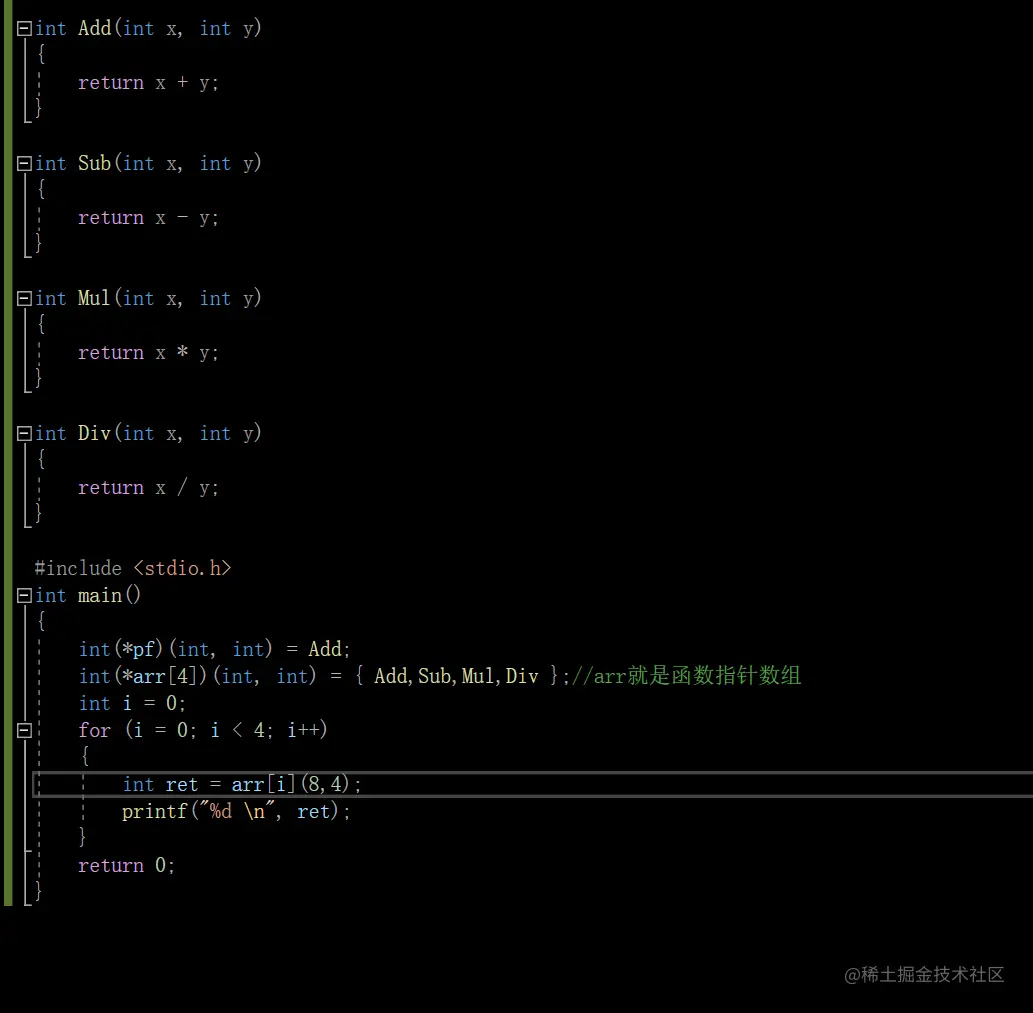Collapse the Mul function fold marker

(22, 298)
